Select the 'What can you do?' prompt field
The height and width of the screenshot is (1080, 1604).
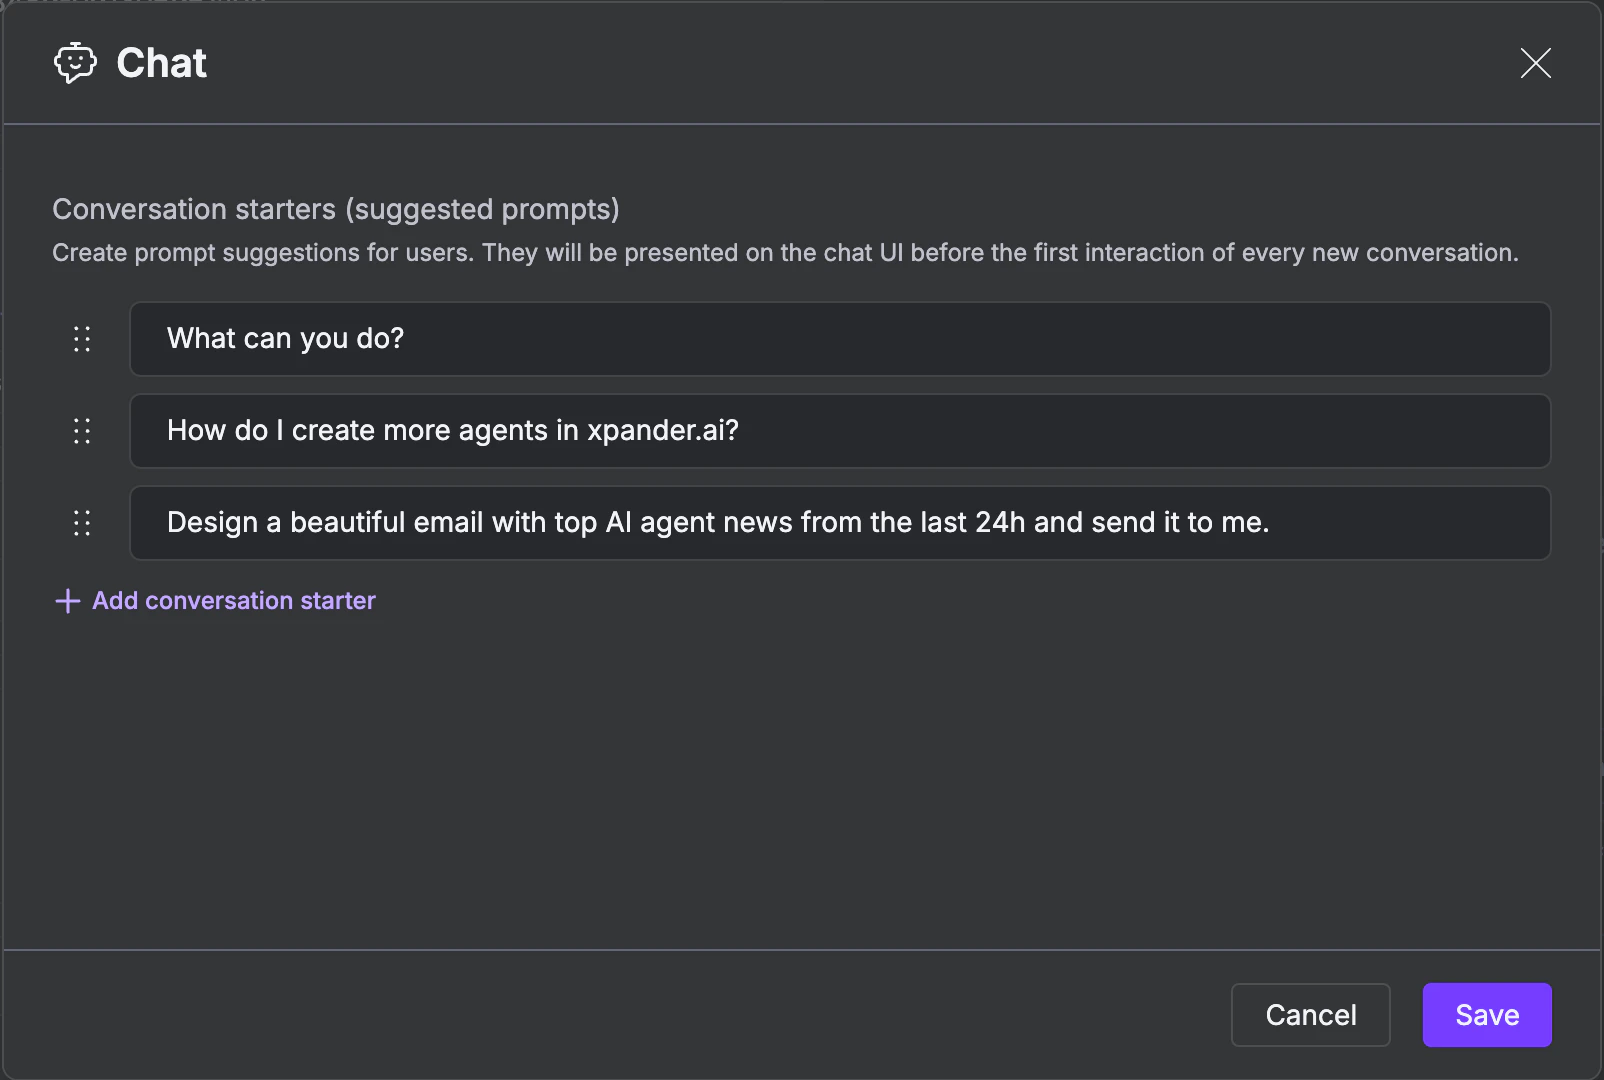click(x=840, y=339)
